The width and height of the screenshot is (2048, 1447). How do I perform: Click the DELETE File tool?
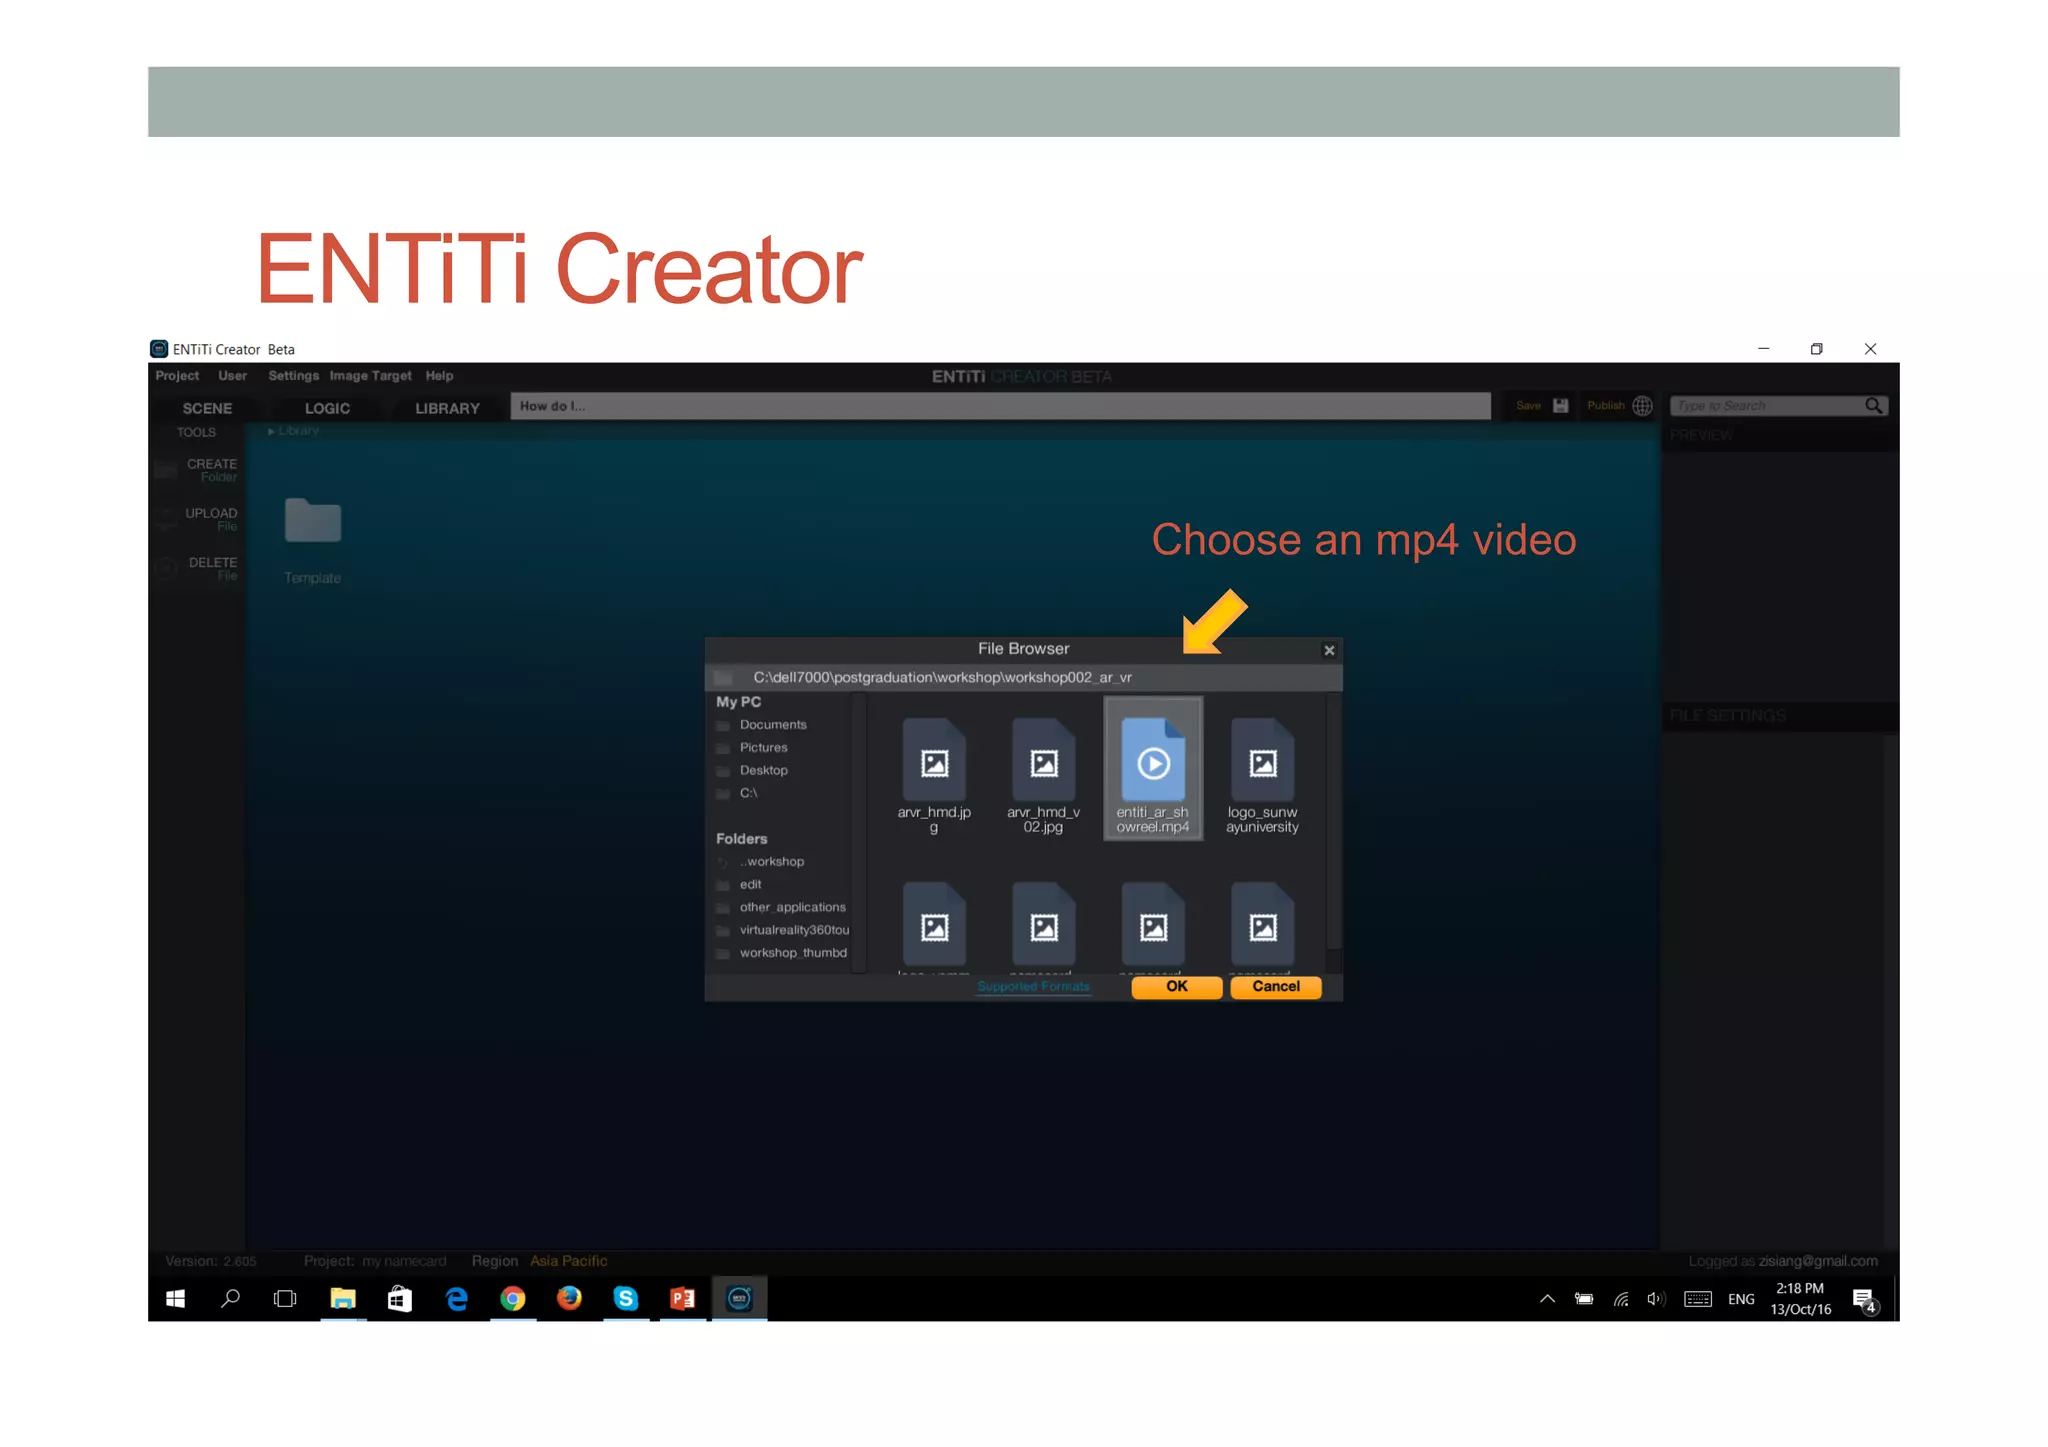click(198, 568)
